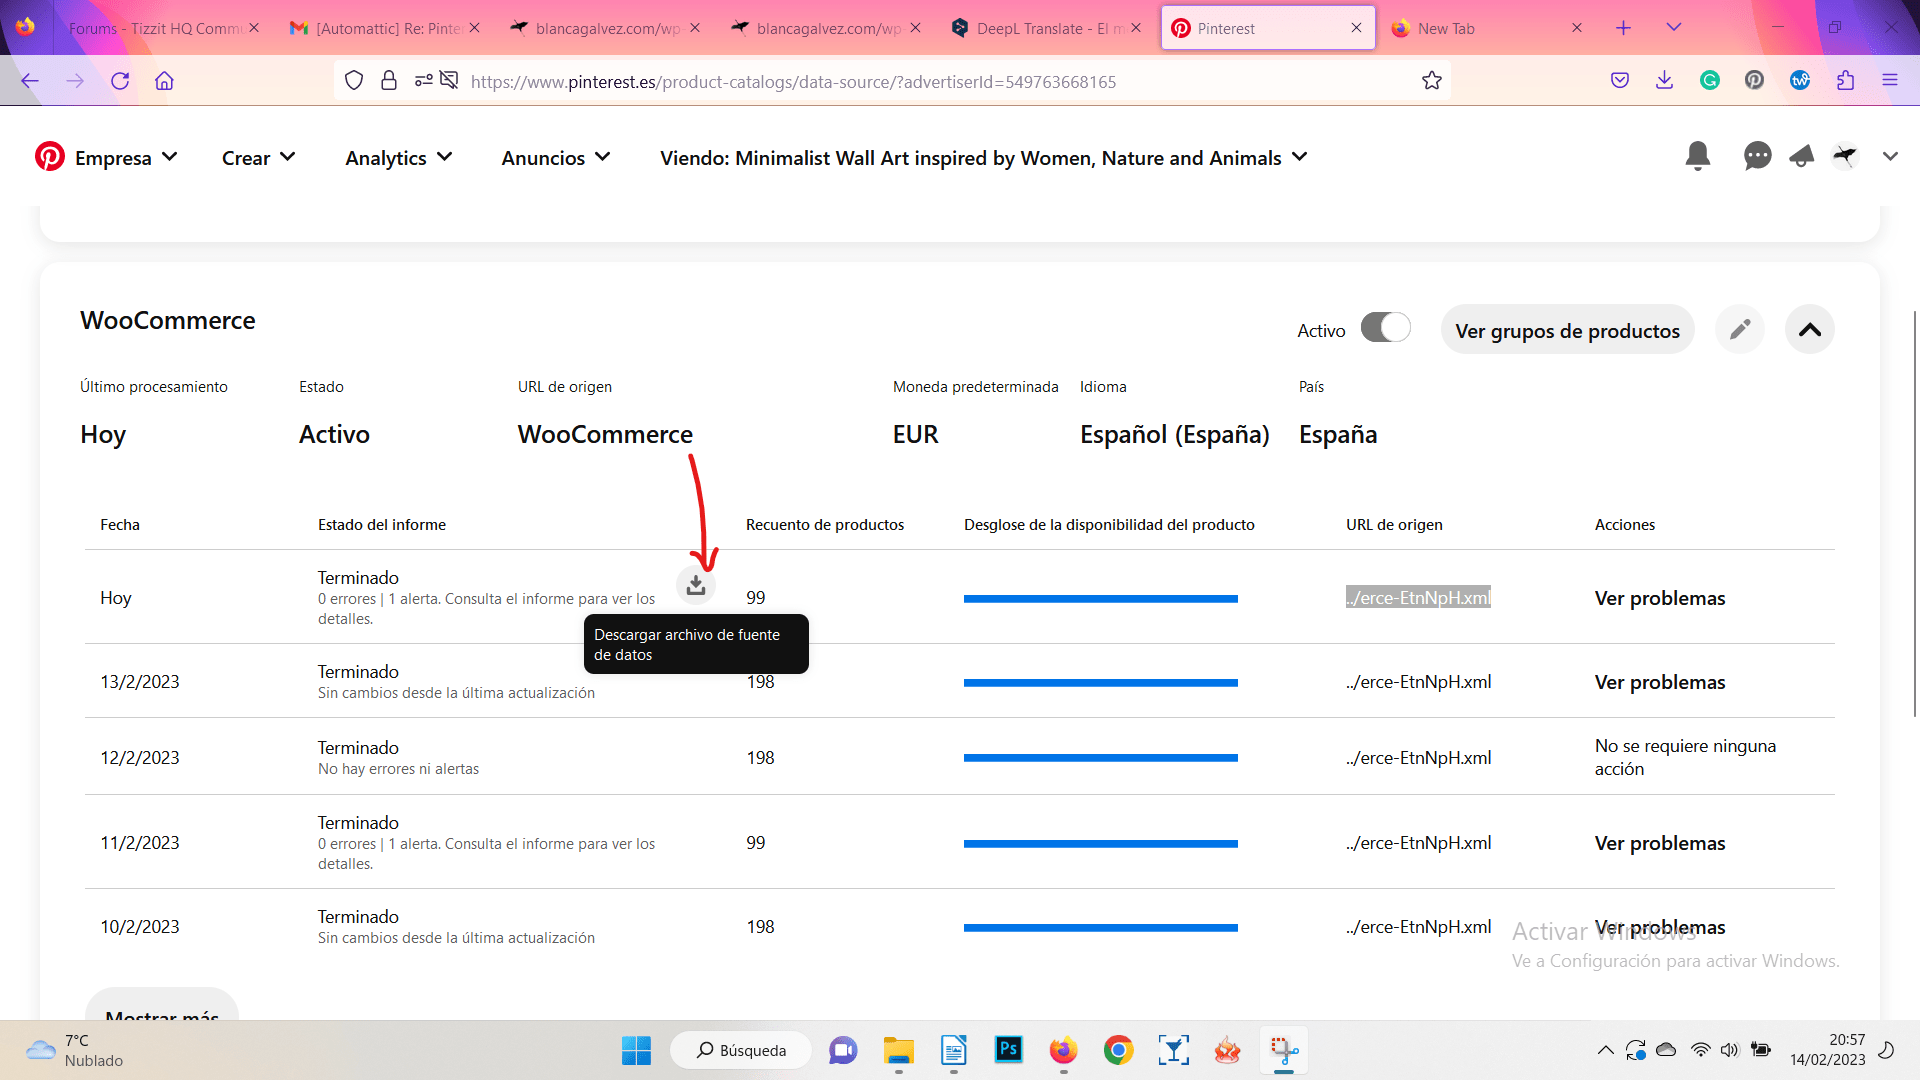
Task: Click the volume icon in system tray
Action: point(1729,1050)
